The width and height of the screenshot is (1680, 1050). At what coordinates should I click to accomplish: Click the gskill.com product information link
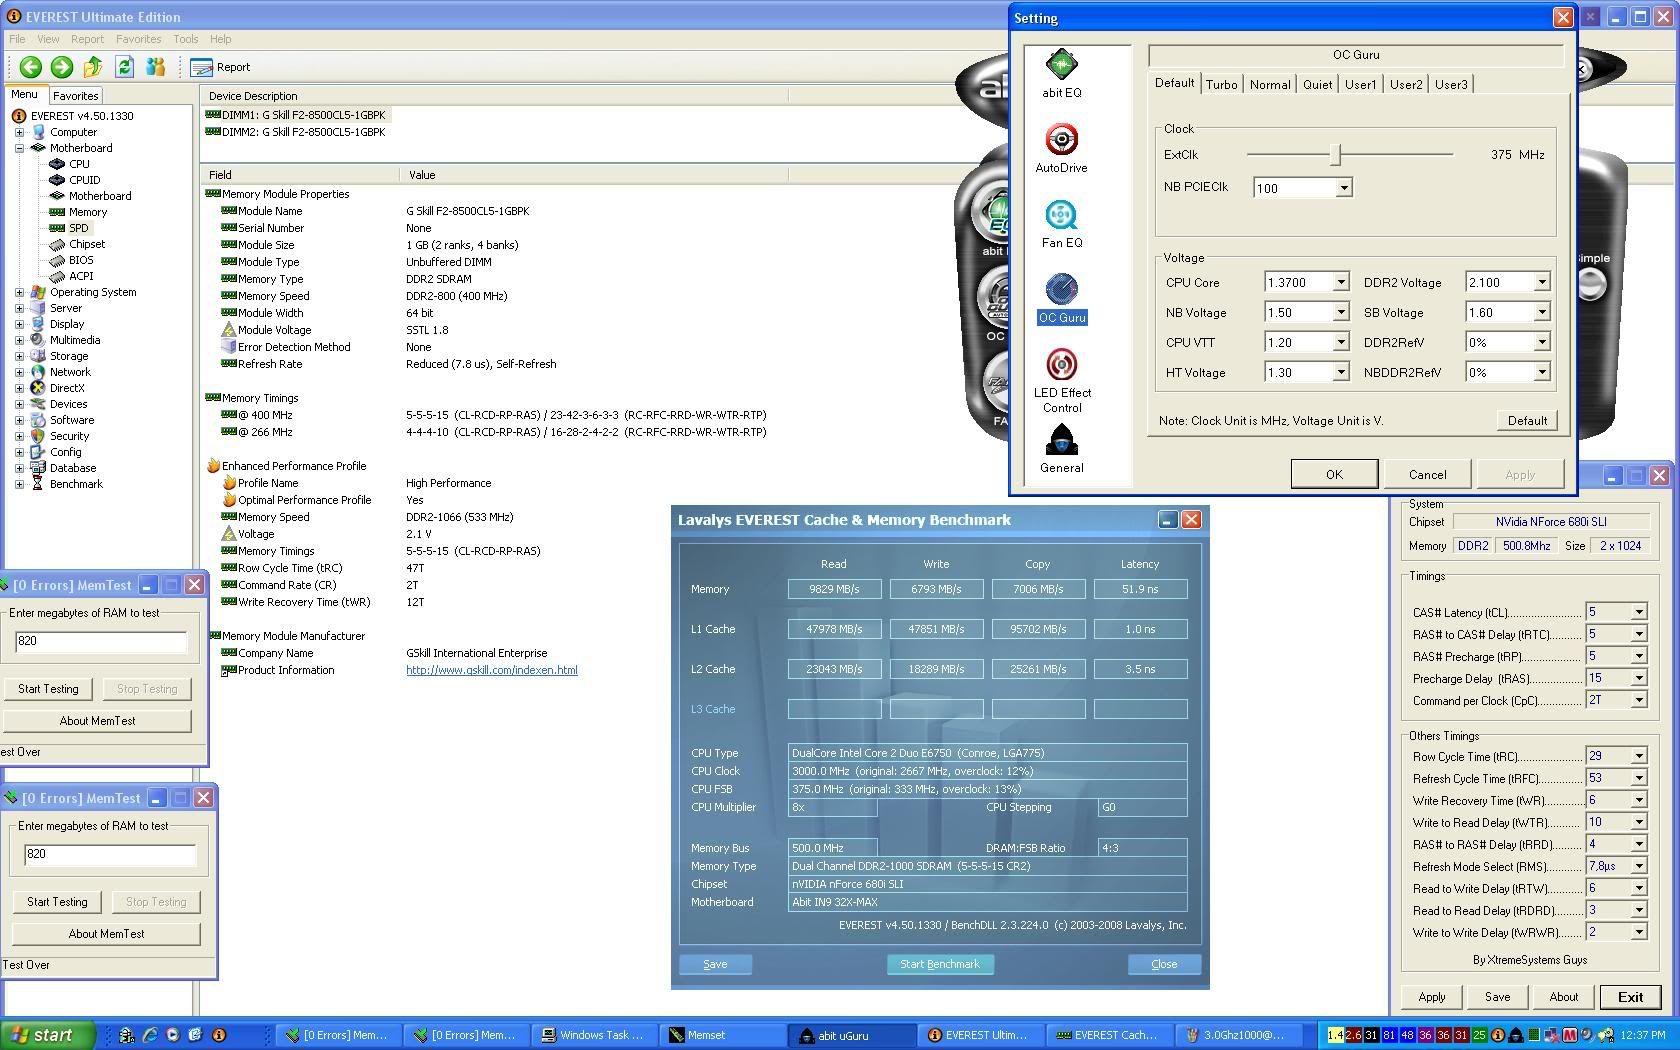pos(492,670)
